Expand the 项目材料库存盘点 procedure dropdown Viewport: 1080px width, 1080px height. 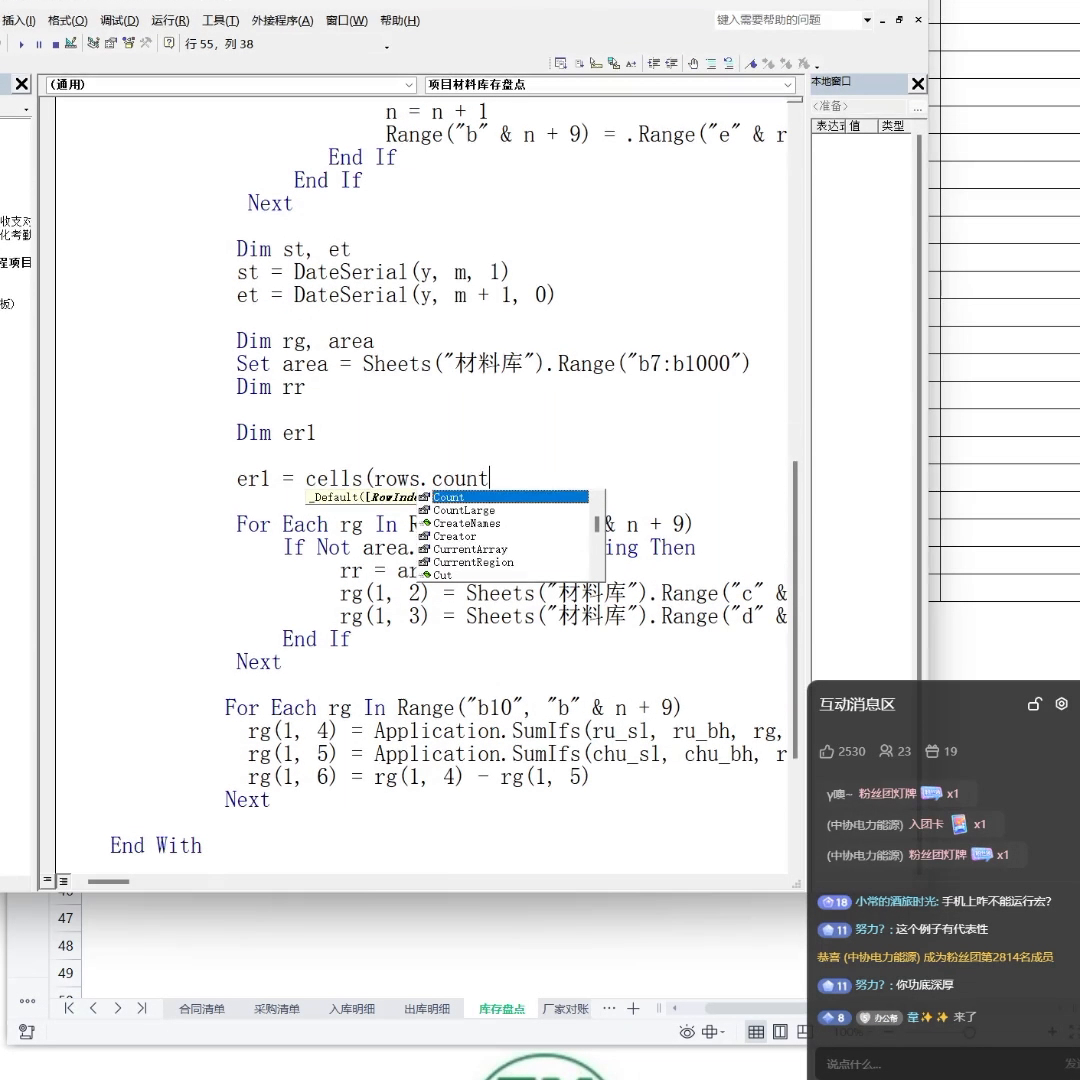(787, 85)
